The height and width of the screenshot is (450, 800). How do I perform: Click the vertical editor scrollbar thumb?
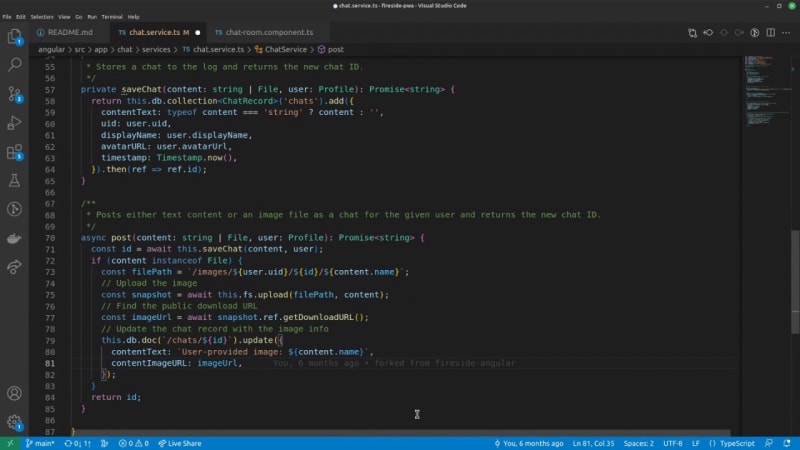click(795, 282)
